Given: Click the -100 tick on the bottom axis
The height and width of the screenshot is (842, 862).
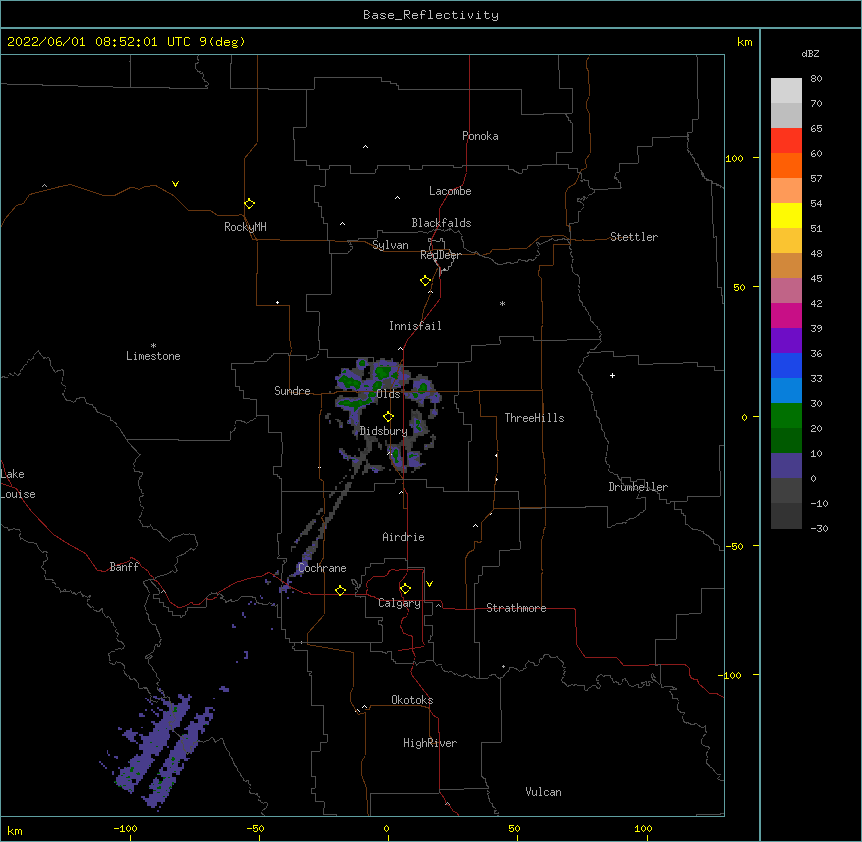Looking at the screenshot, I should pos(125,828).
